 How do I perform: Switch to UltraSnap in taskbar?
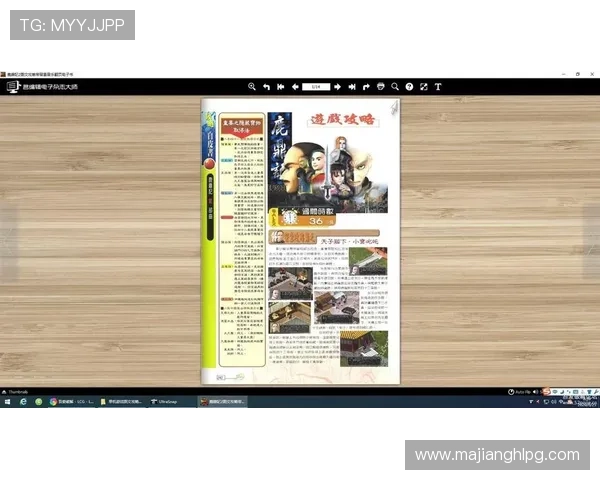pyautogui.click(x=166, y=401)
